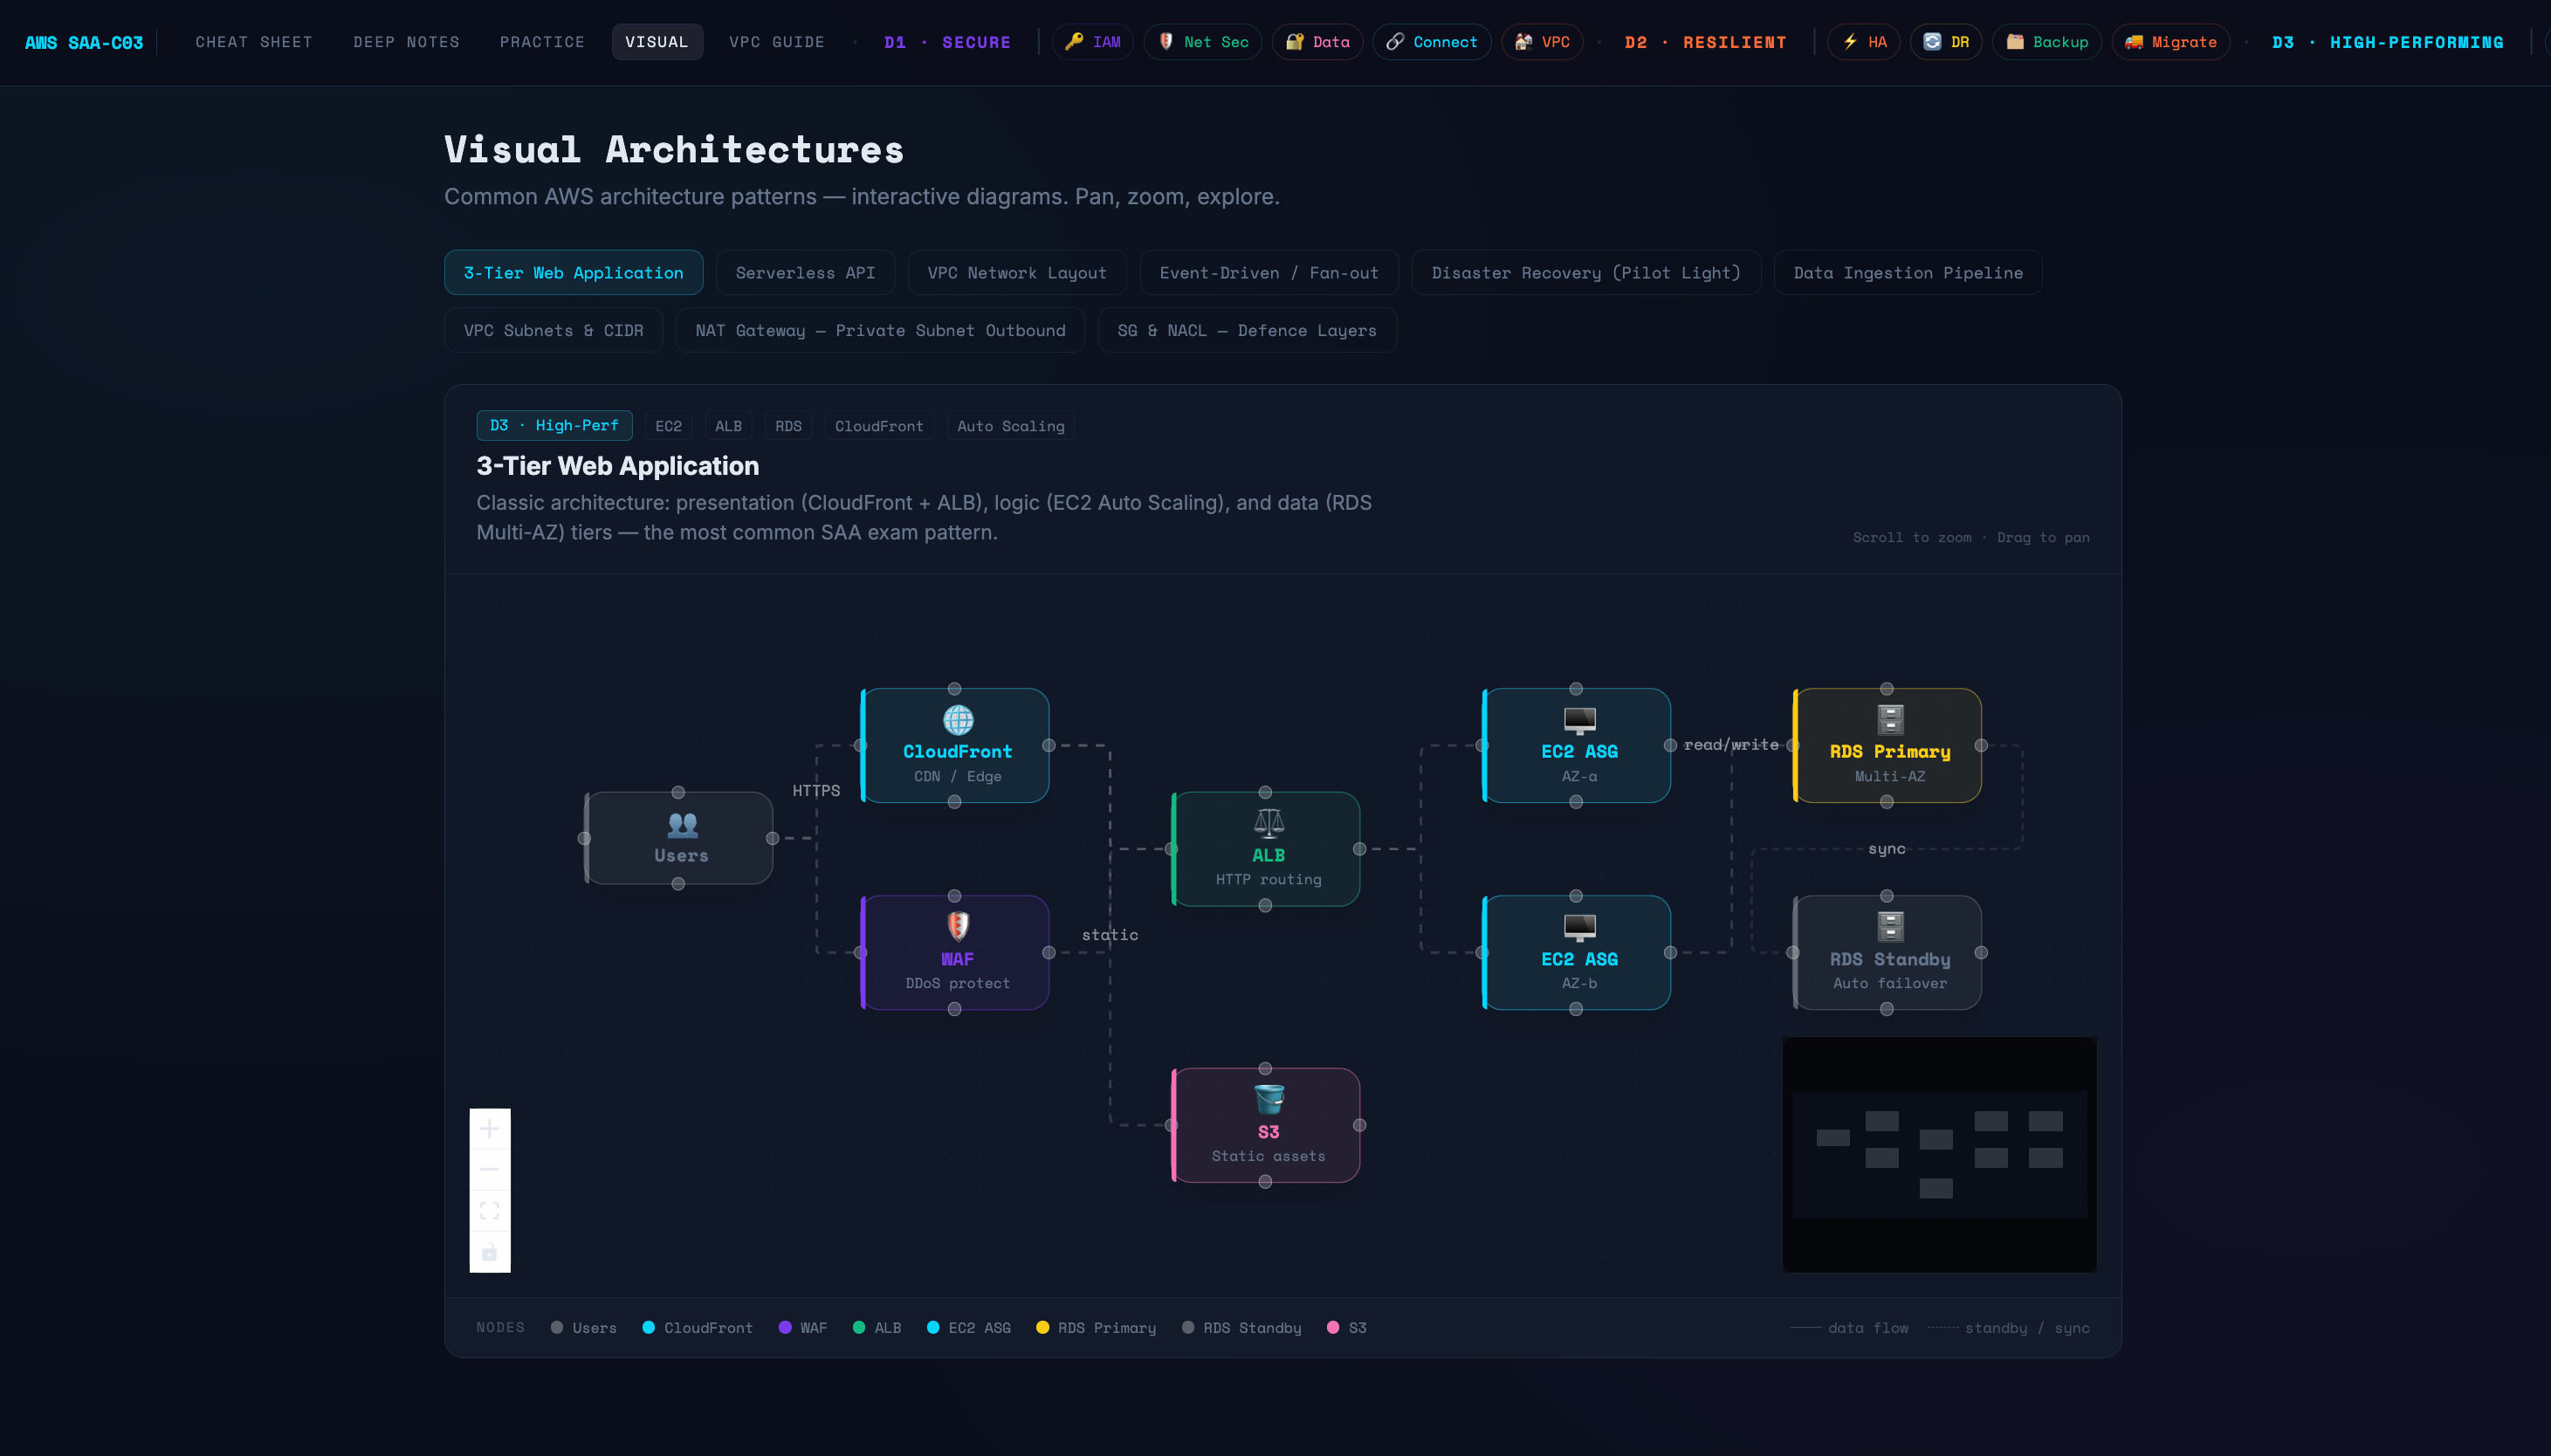Click the EC2 ASG AZ-a monitor icon
Viewport: 2551px width, 1456px height.
pyautogui.click(x=1579, y=720)
